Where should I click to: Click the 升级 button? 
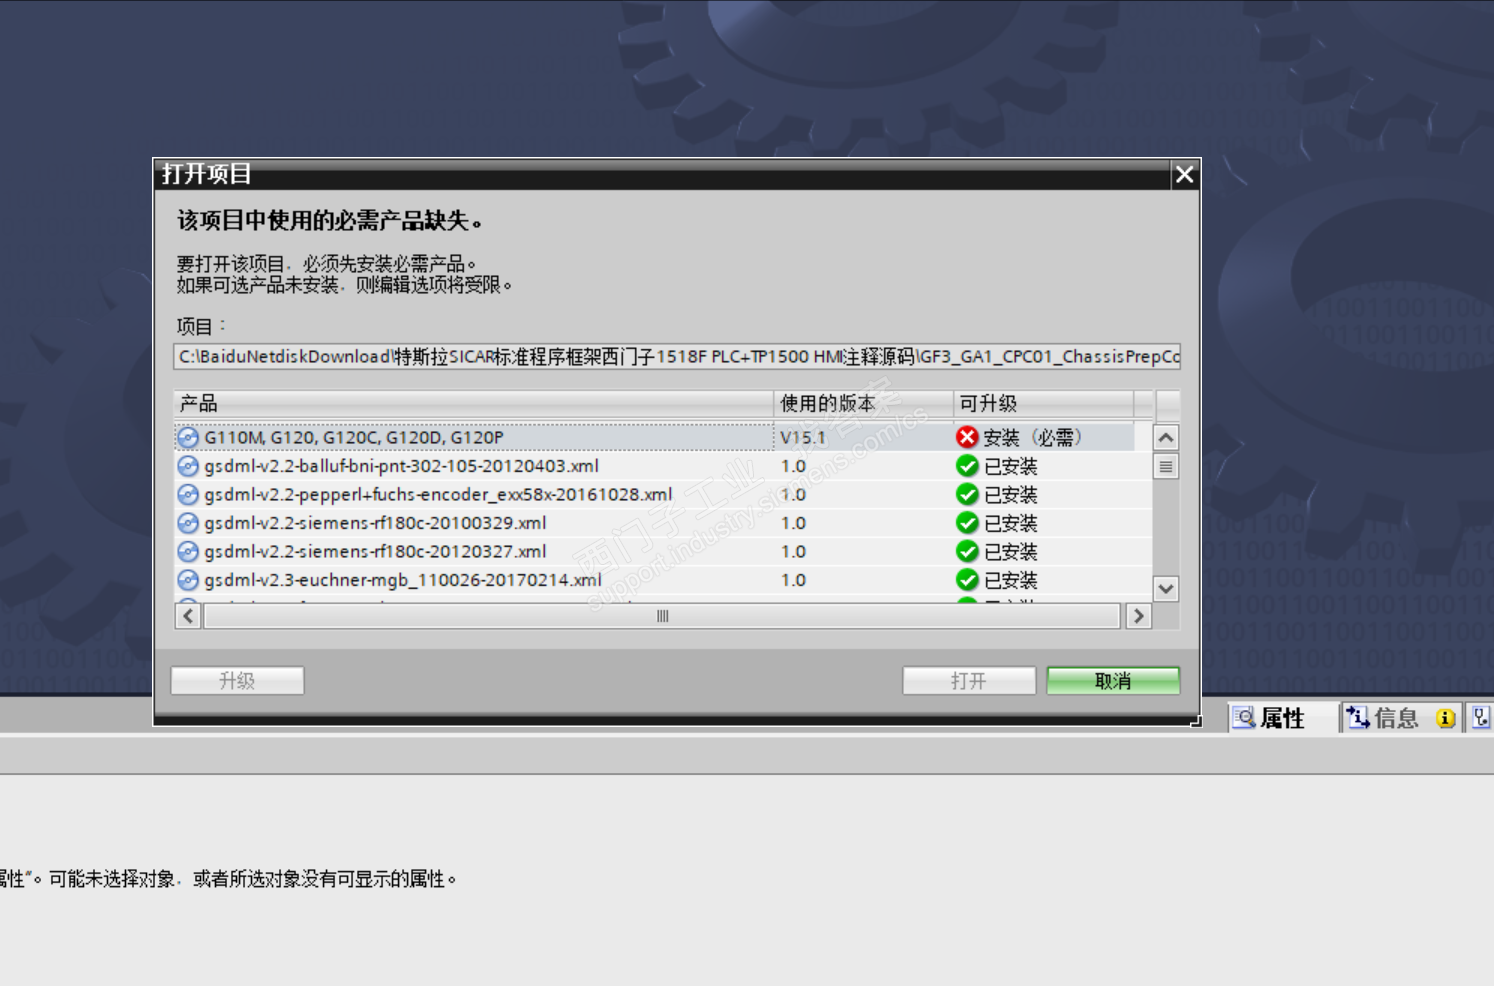coord(237,681)
